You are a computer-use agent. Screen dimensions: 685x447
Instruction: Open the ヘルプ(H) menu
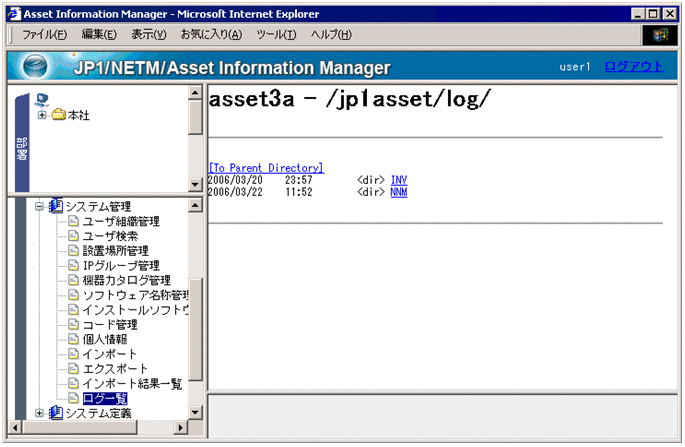pos(331,34)
